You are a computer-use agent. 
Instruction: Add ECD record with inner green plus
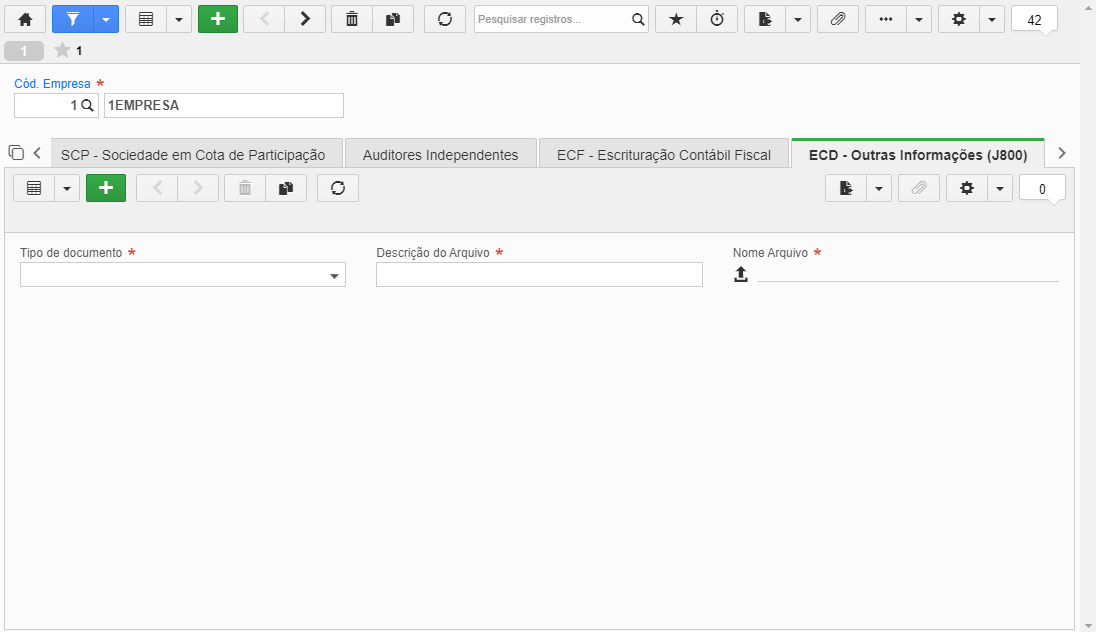pos(106,188)
